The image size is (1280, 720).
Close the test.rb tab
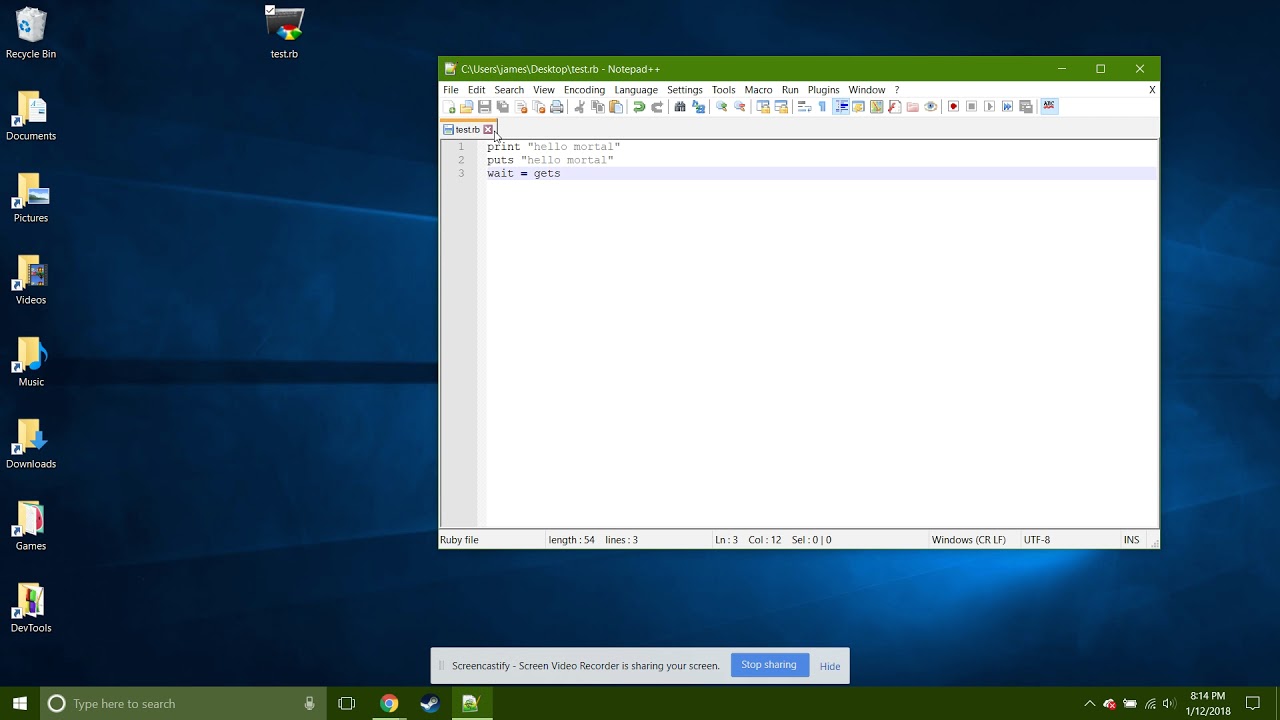point(488,130)
